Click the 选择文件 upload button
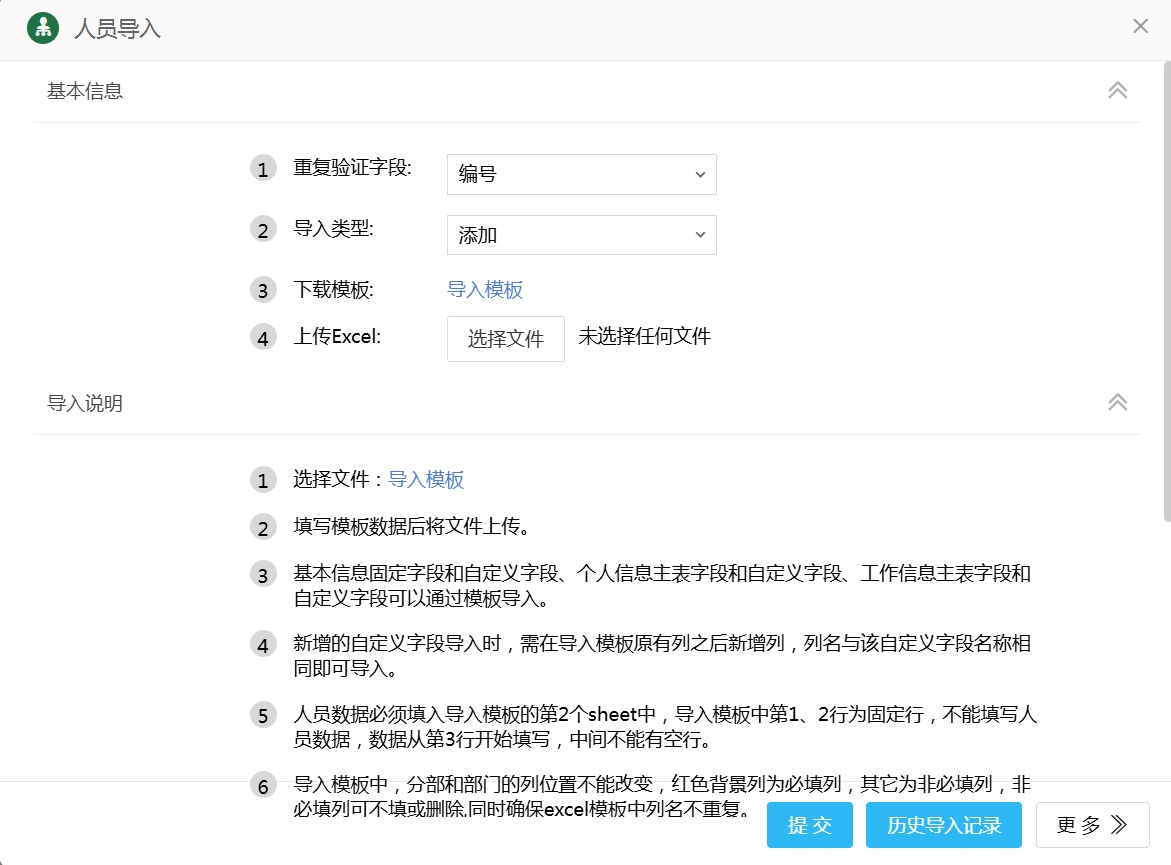This screenshot has width=1171, height=865. click(505, 339)
